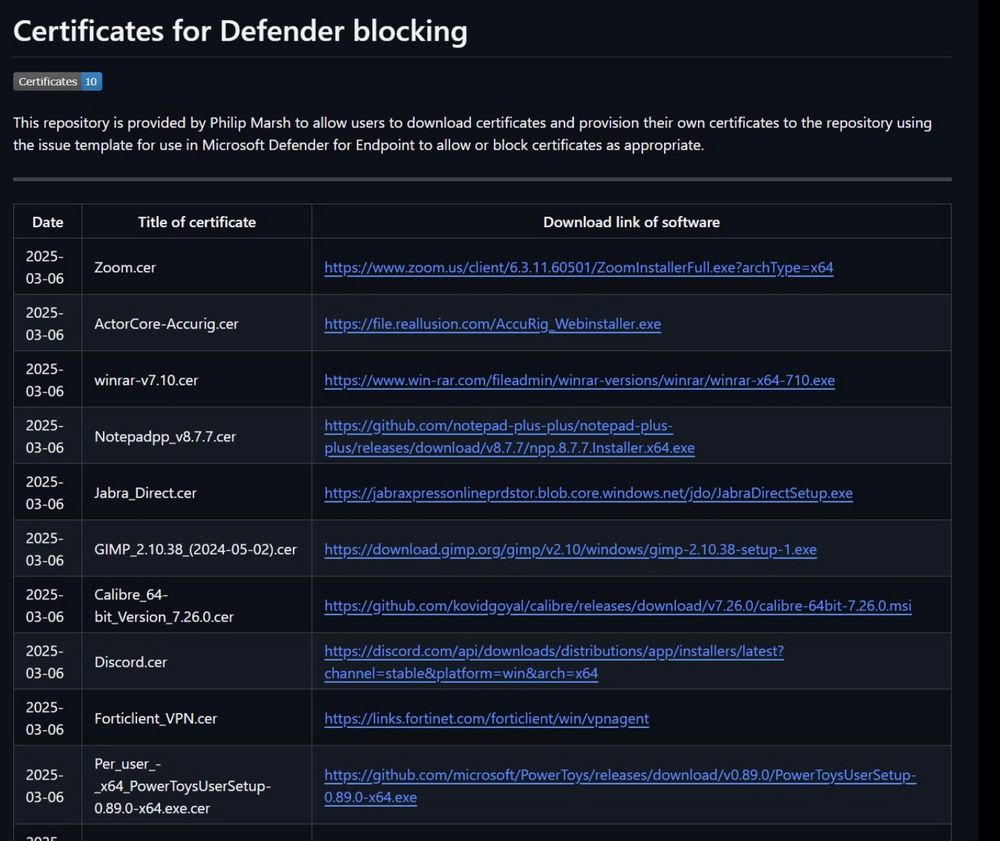Open the Discord installer download link
The image size is (1000, 841).
click(553, 662)
